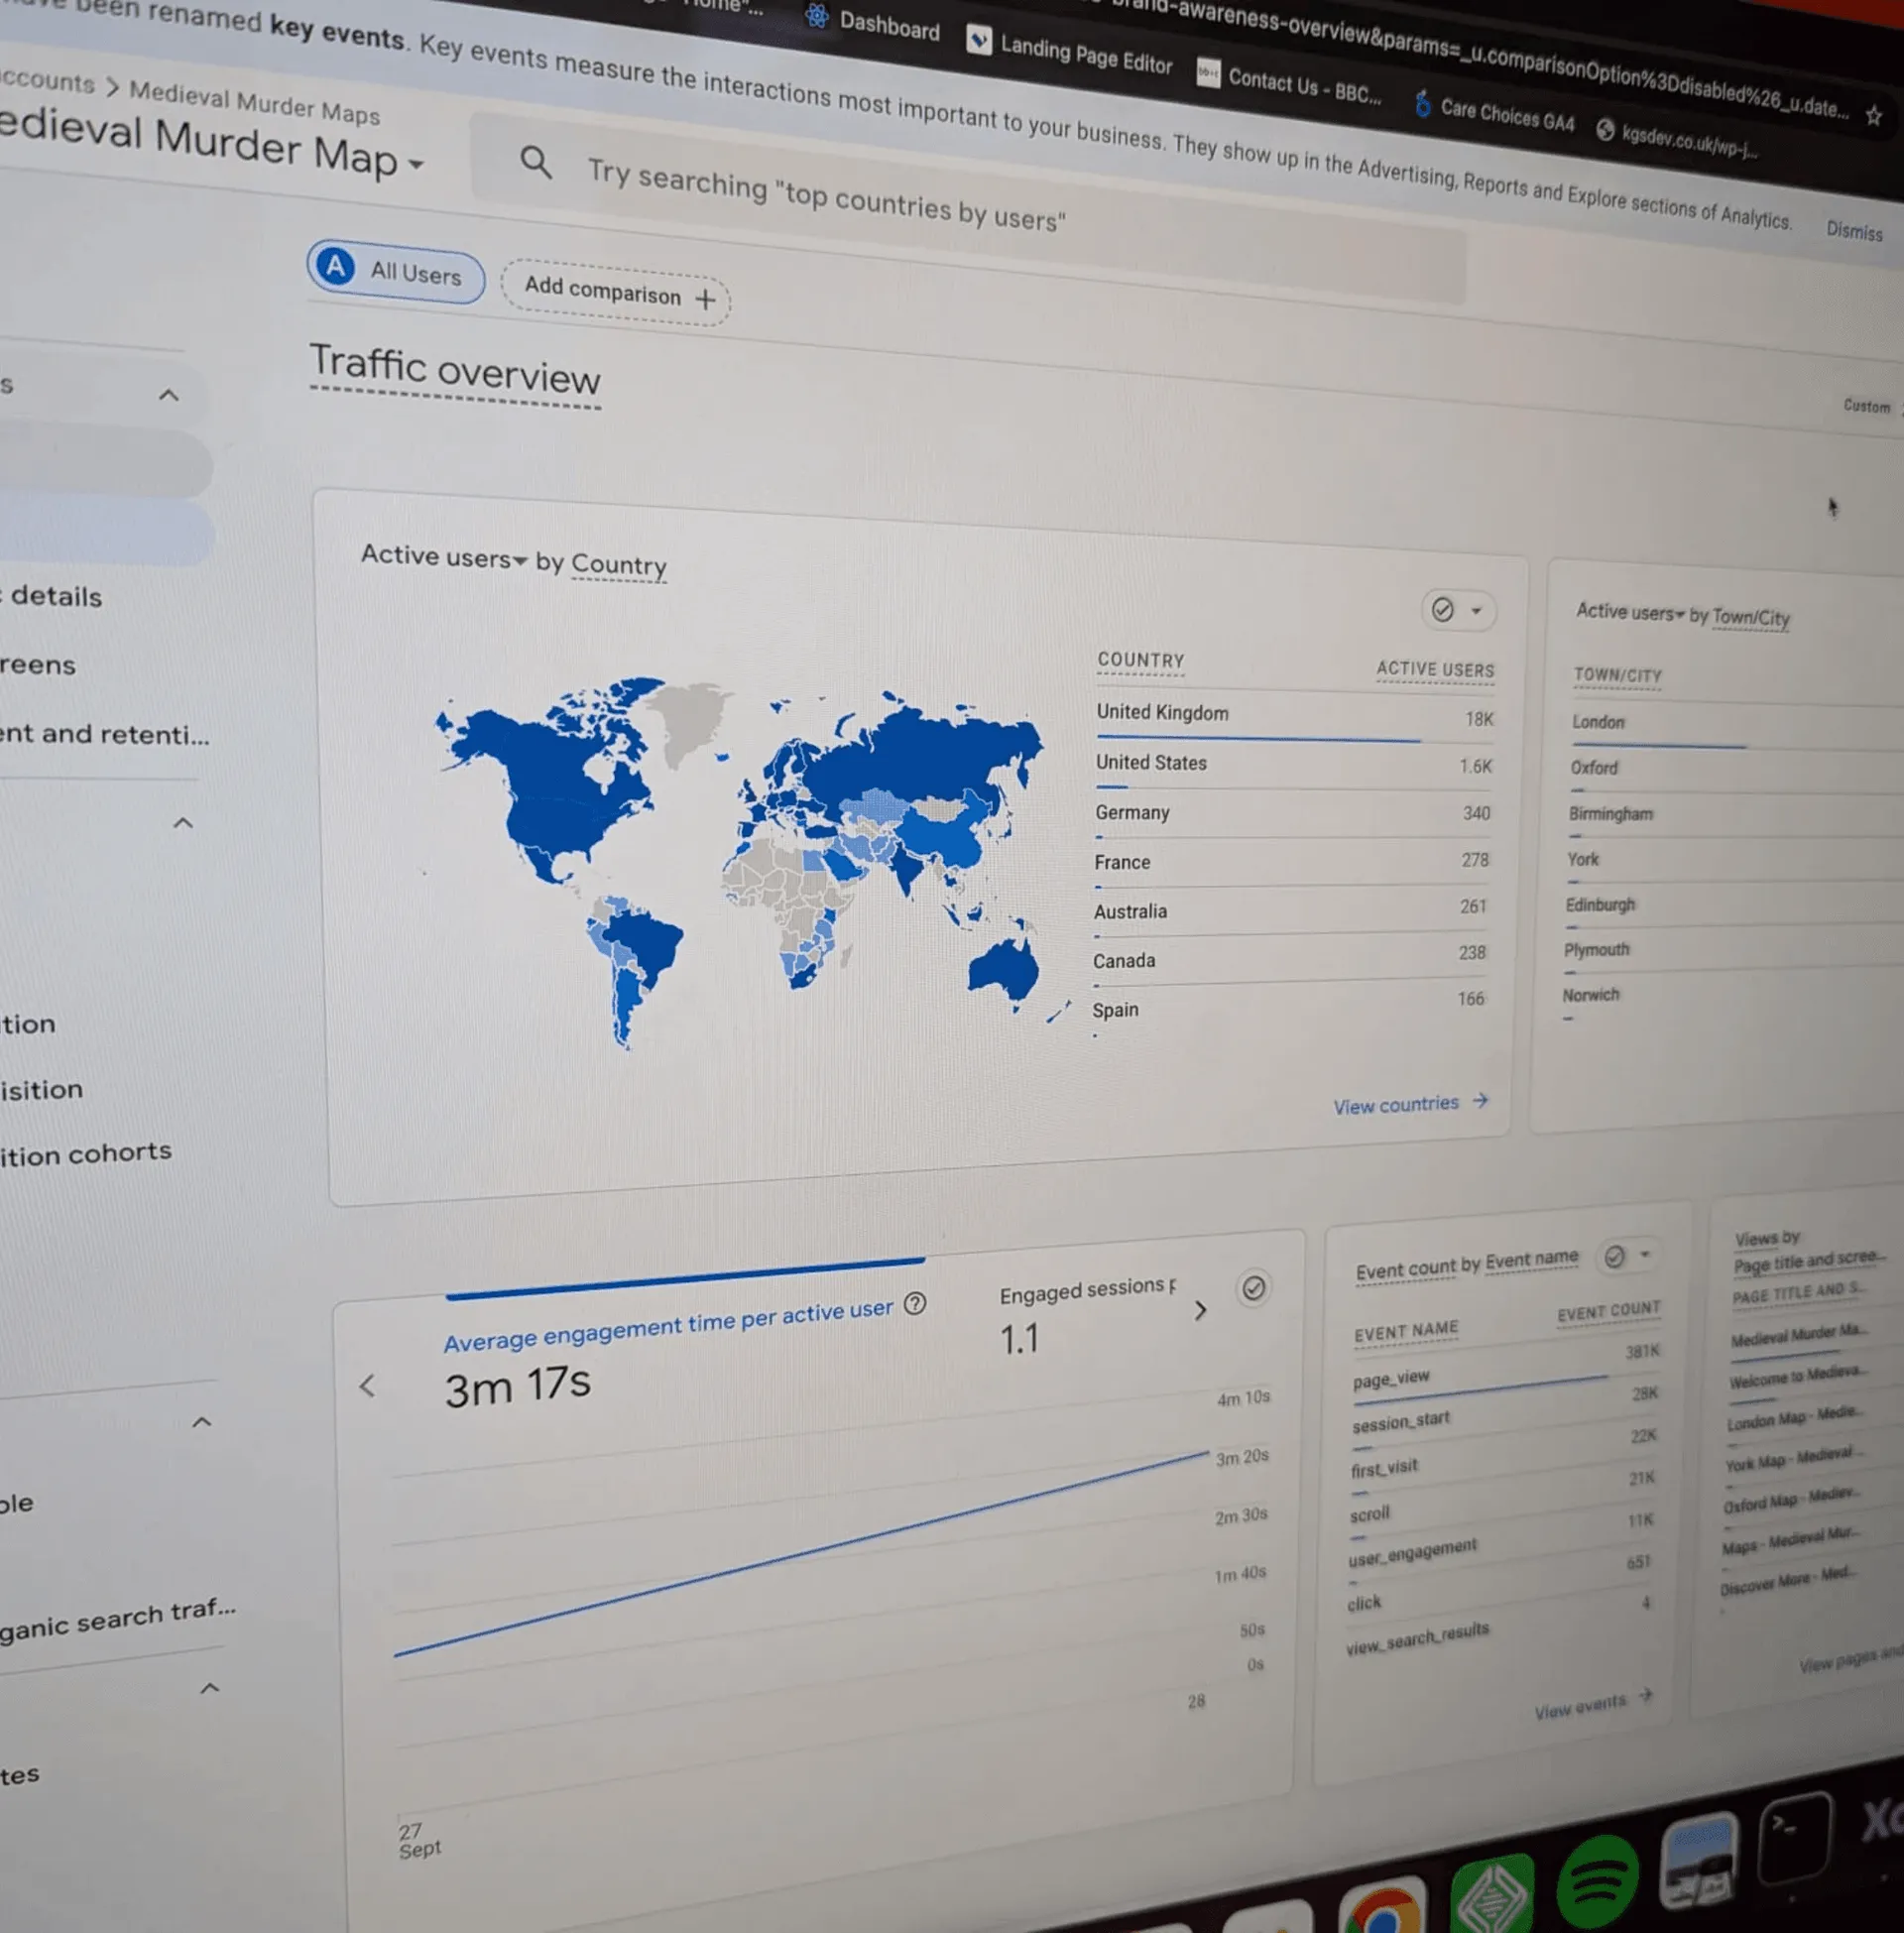Image resolution: width=1904 pixels, height=1933 pixels.
Task: Open Spotify from the dock
Action: (x=1597, y=1882)
